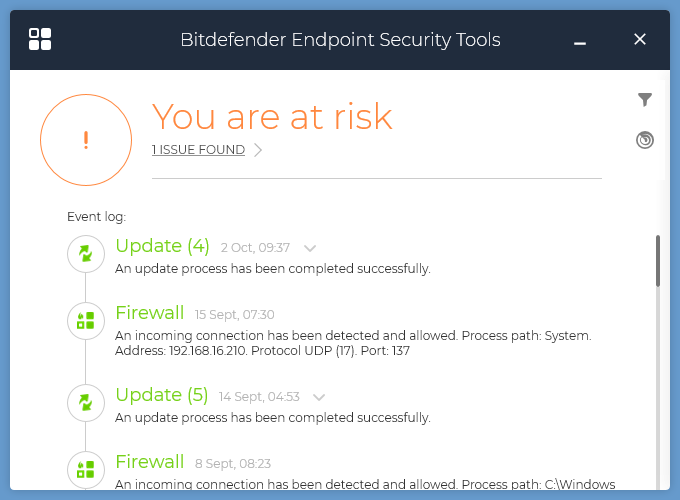680x500 pixels.
Task: Open the 1 ISSUE FOUND link
Action: click(198, 150)
